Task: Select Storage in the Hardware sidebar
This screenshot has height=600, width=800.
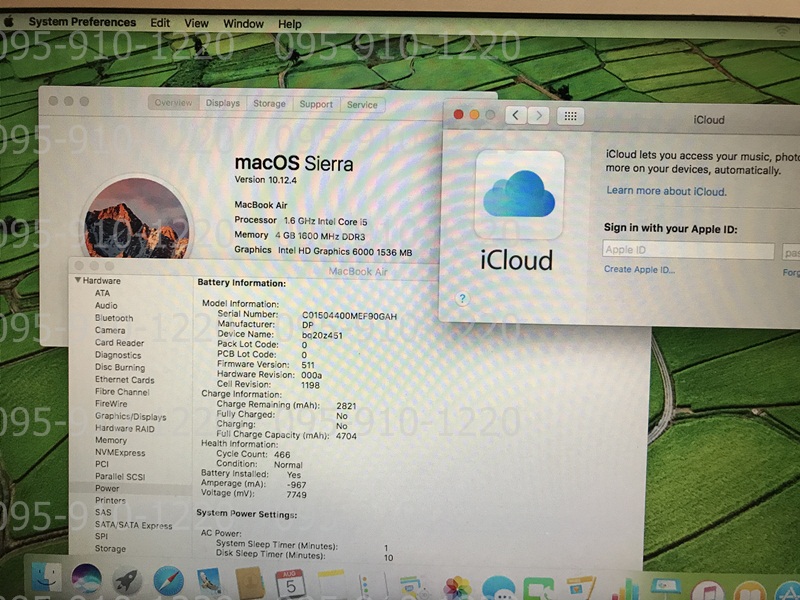Action: pyautogui.click(x=110, y=549)
